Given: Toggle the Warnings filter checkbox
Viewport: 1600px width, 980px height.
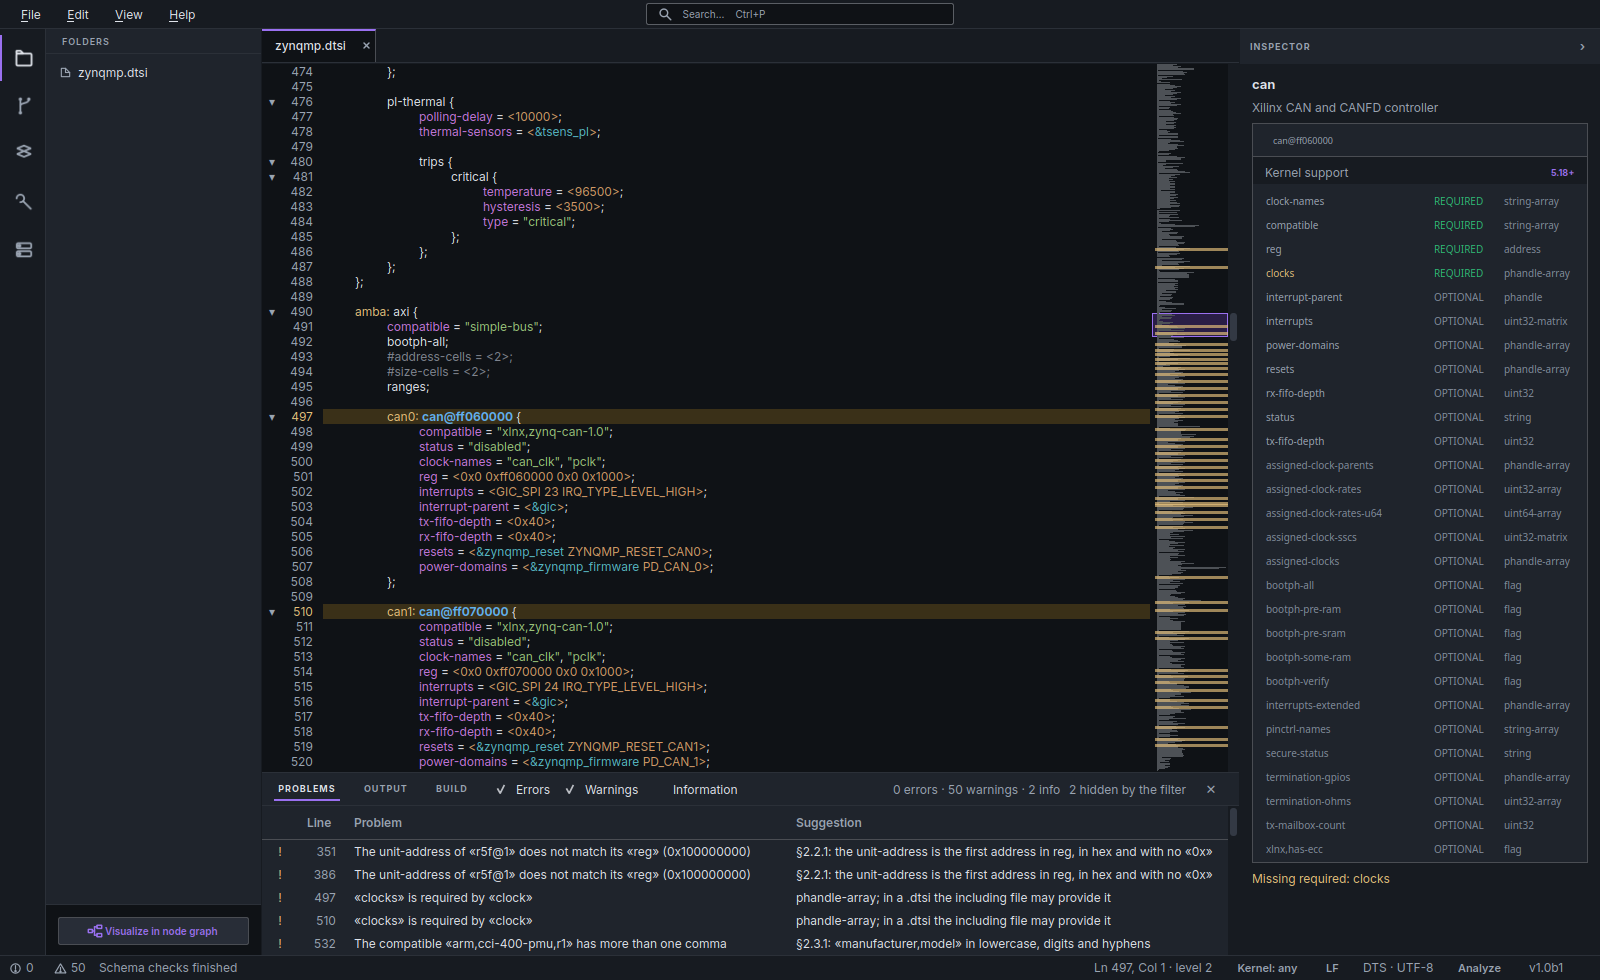Looking at the screenshot, I should [570, 790].
